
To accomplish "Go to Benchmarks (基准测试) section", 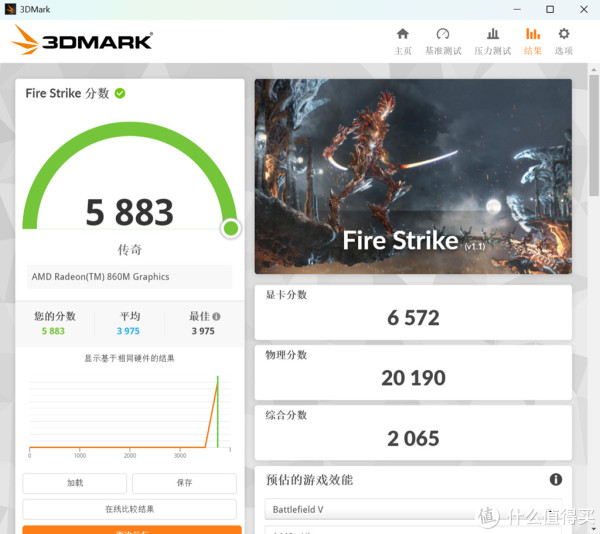I will [x=443, y=41].
